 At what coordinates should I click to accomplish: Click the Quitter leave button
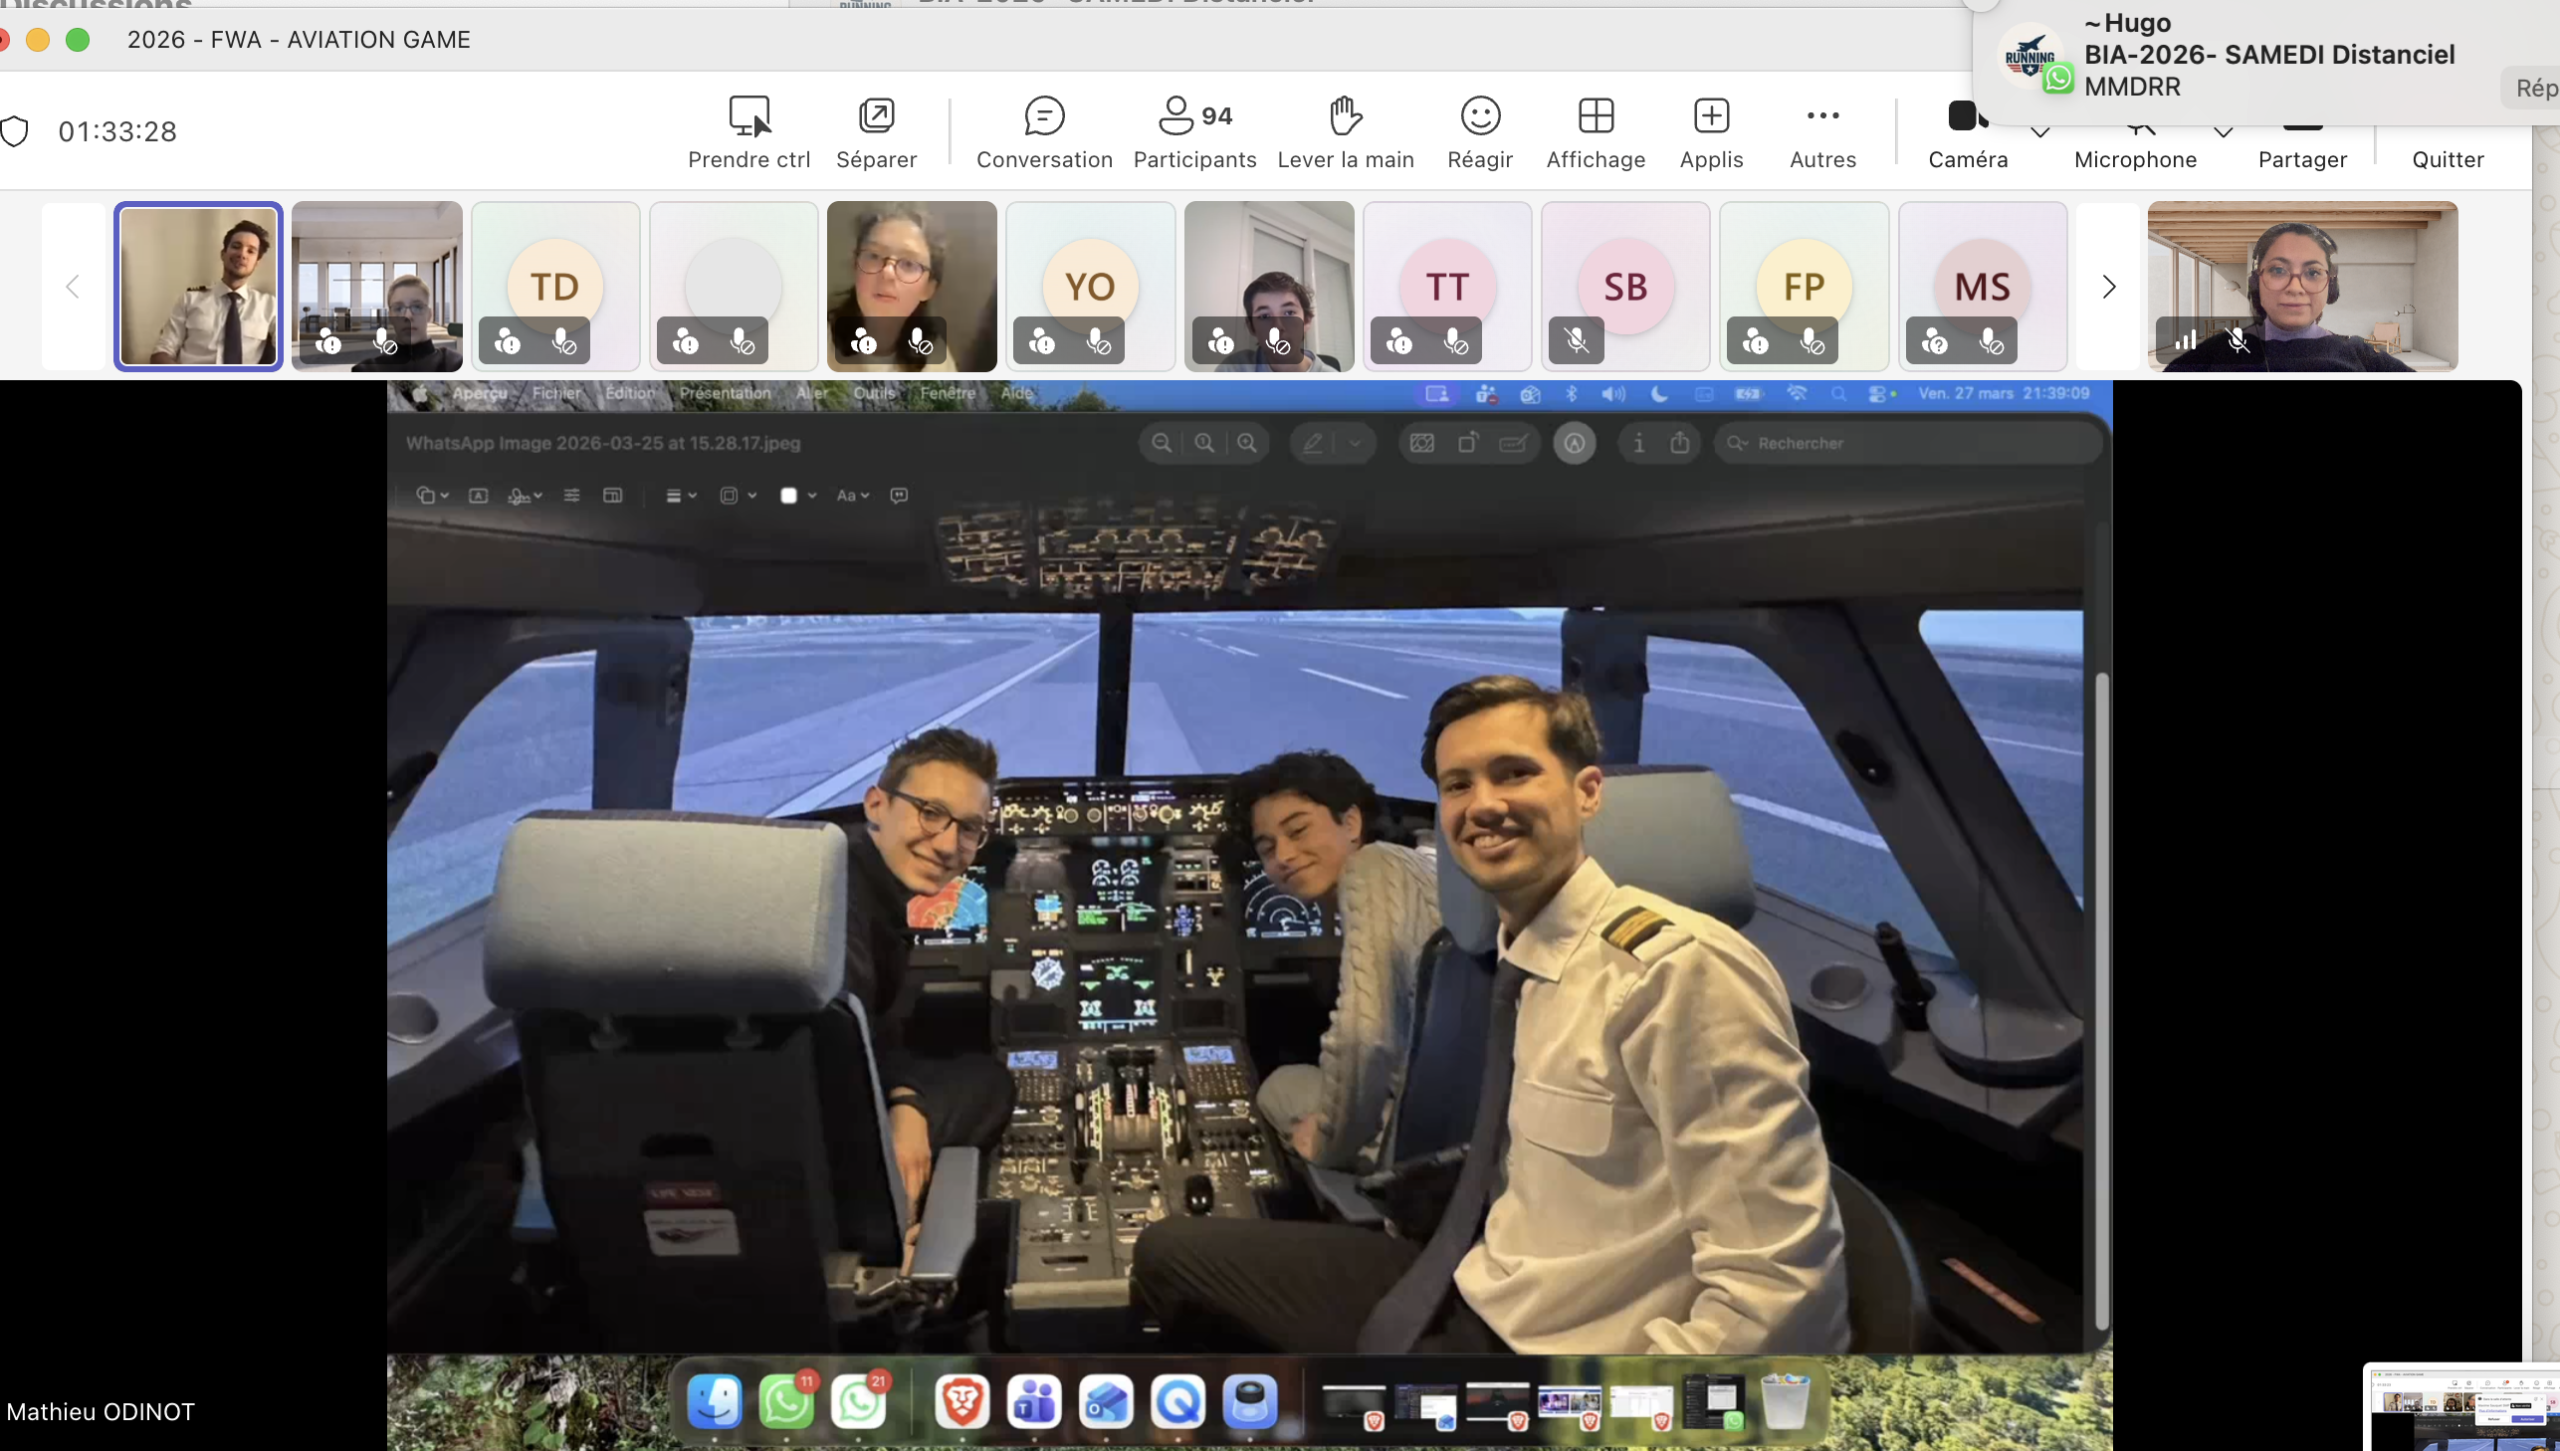[x=2447, y=158]
